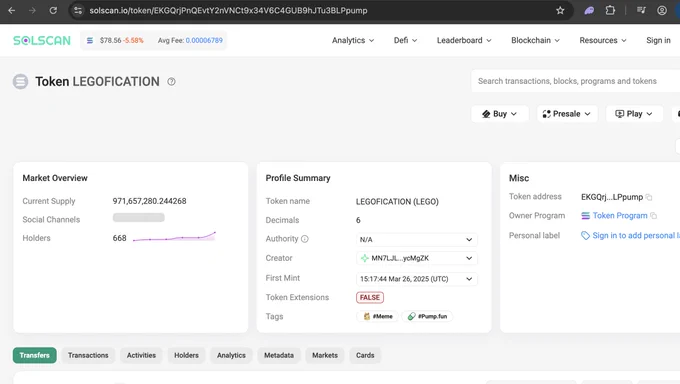Open the browser extensions puzzle icon
680x384 pixels.
[x=610, y=10]
